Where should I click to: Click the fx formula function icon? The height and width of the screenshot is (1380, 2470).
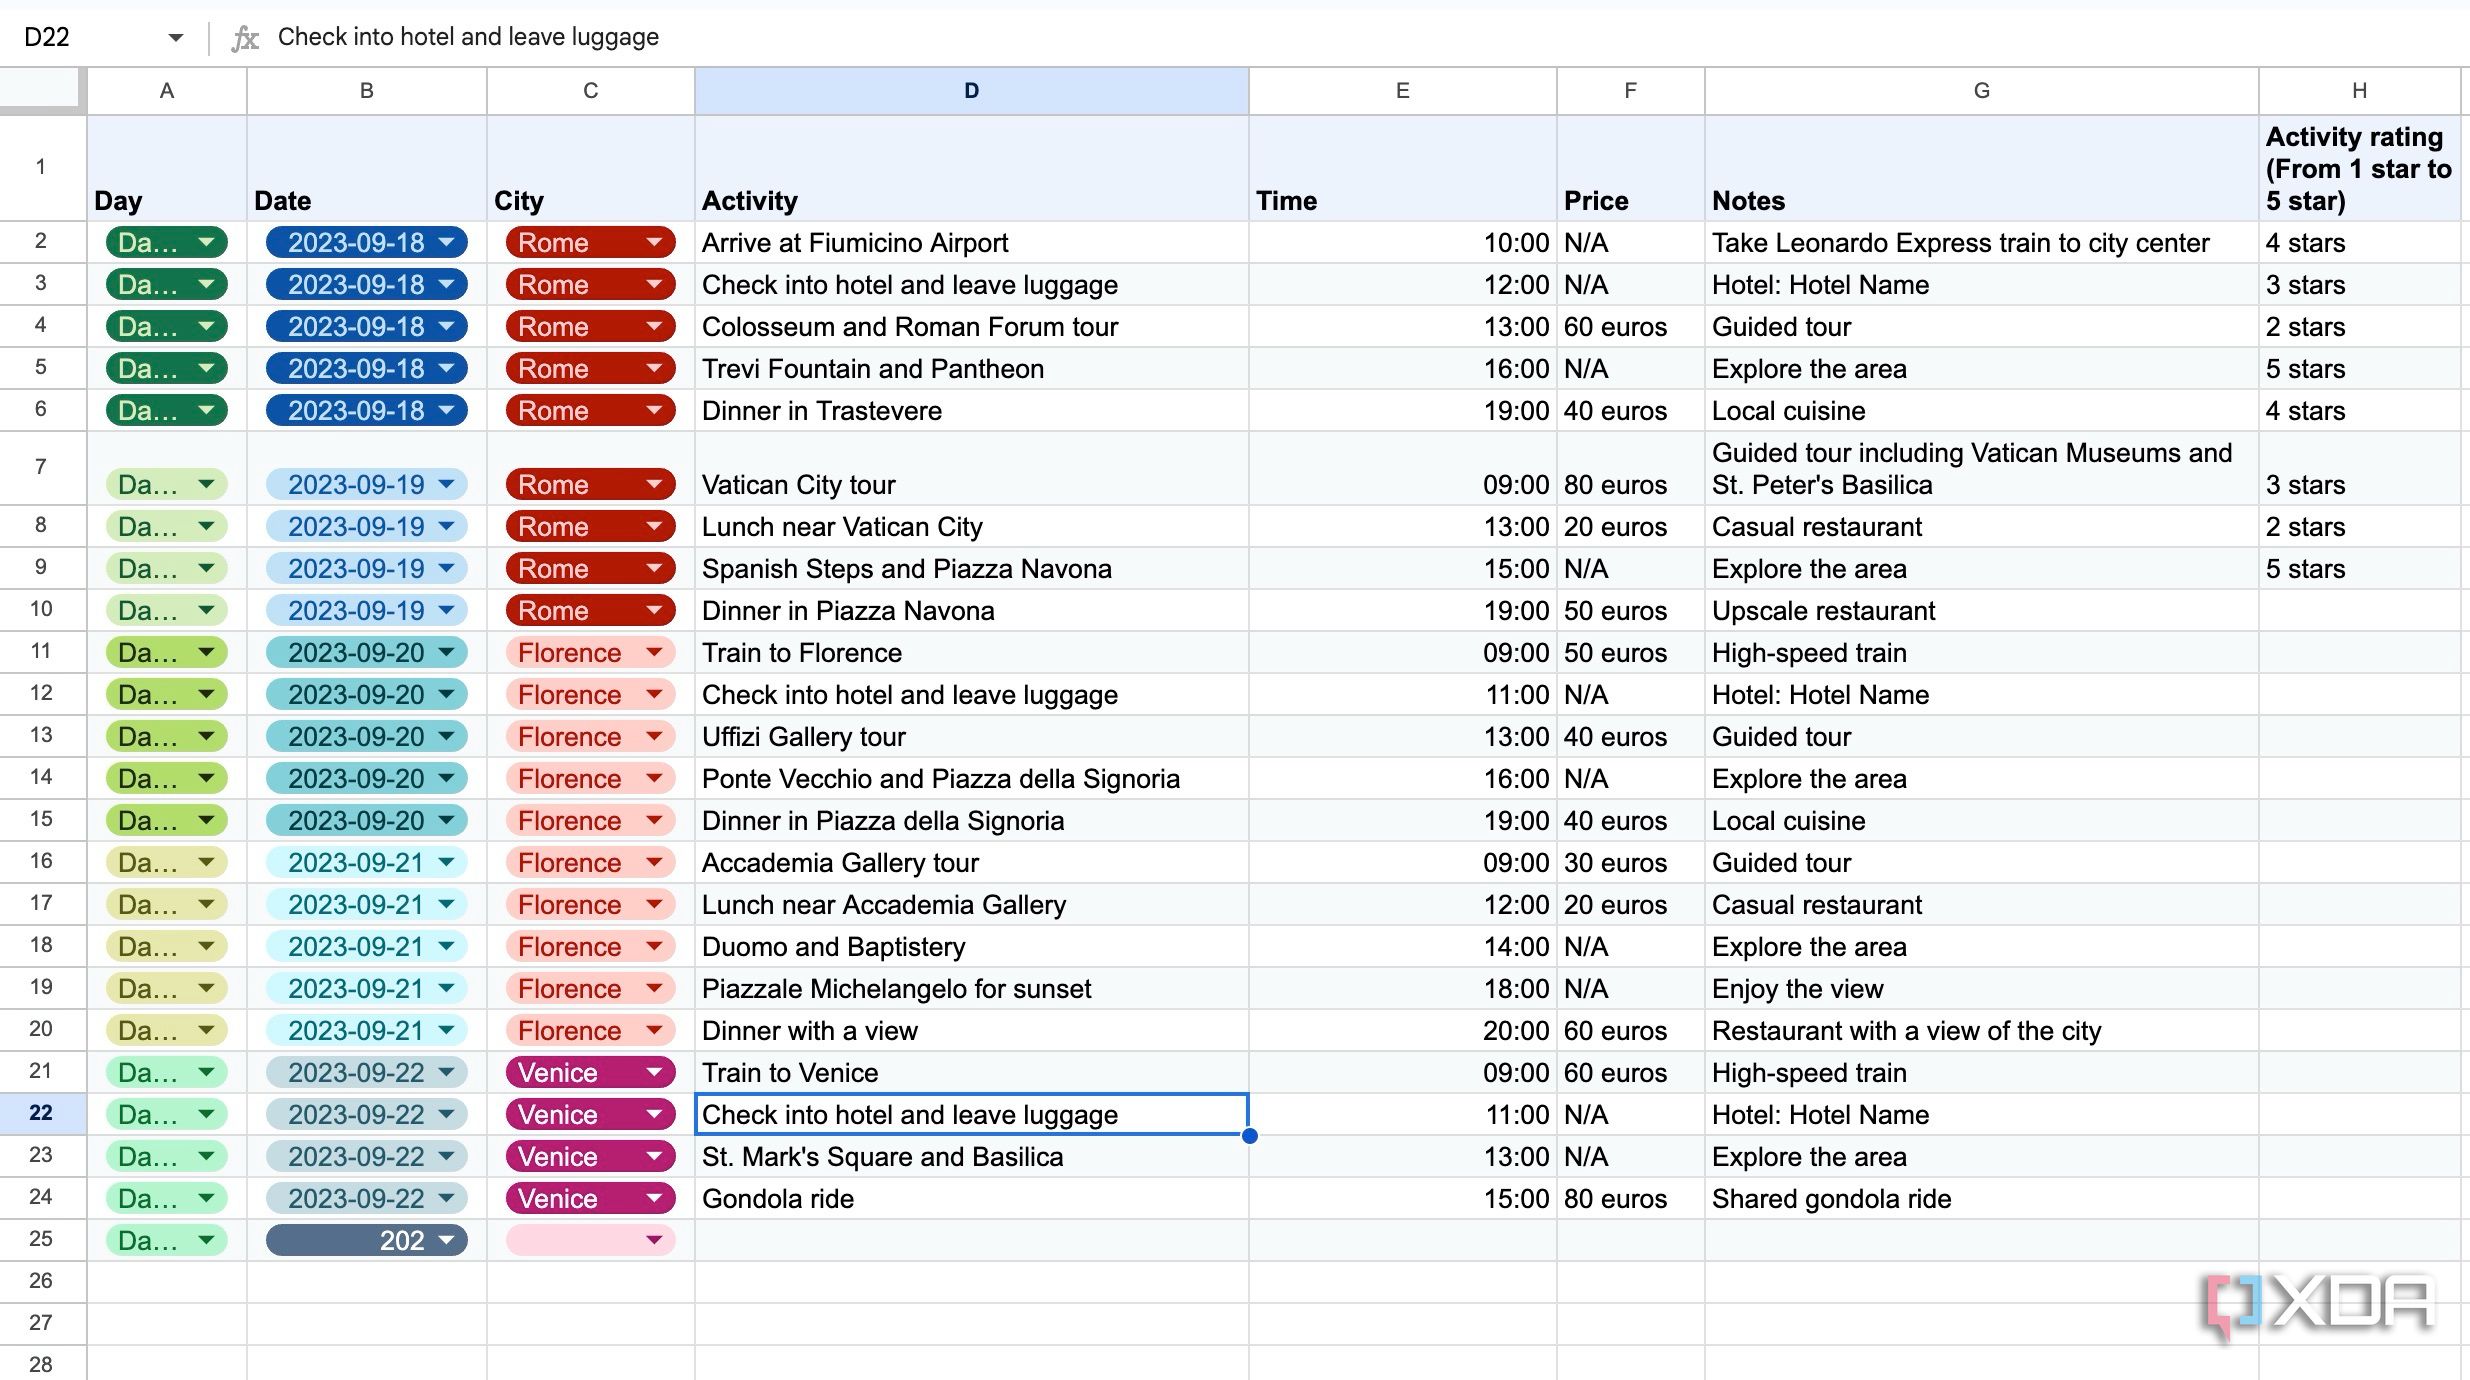[x=245, y=38]
